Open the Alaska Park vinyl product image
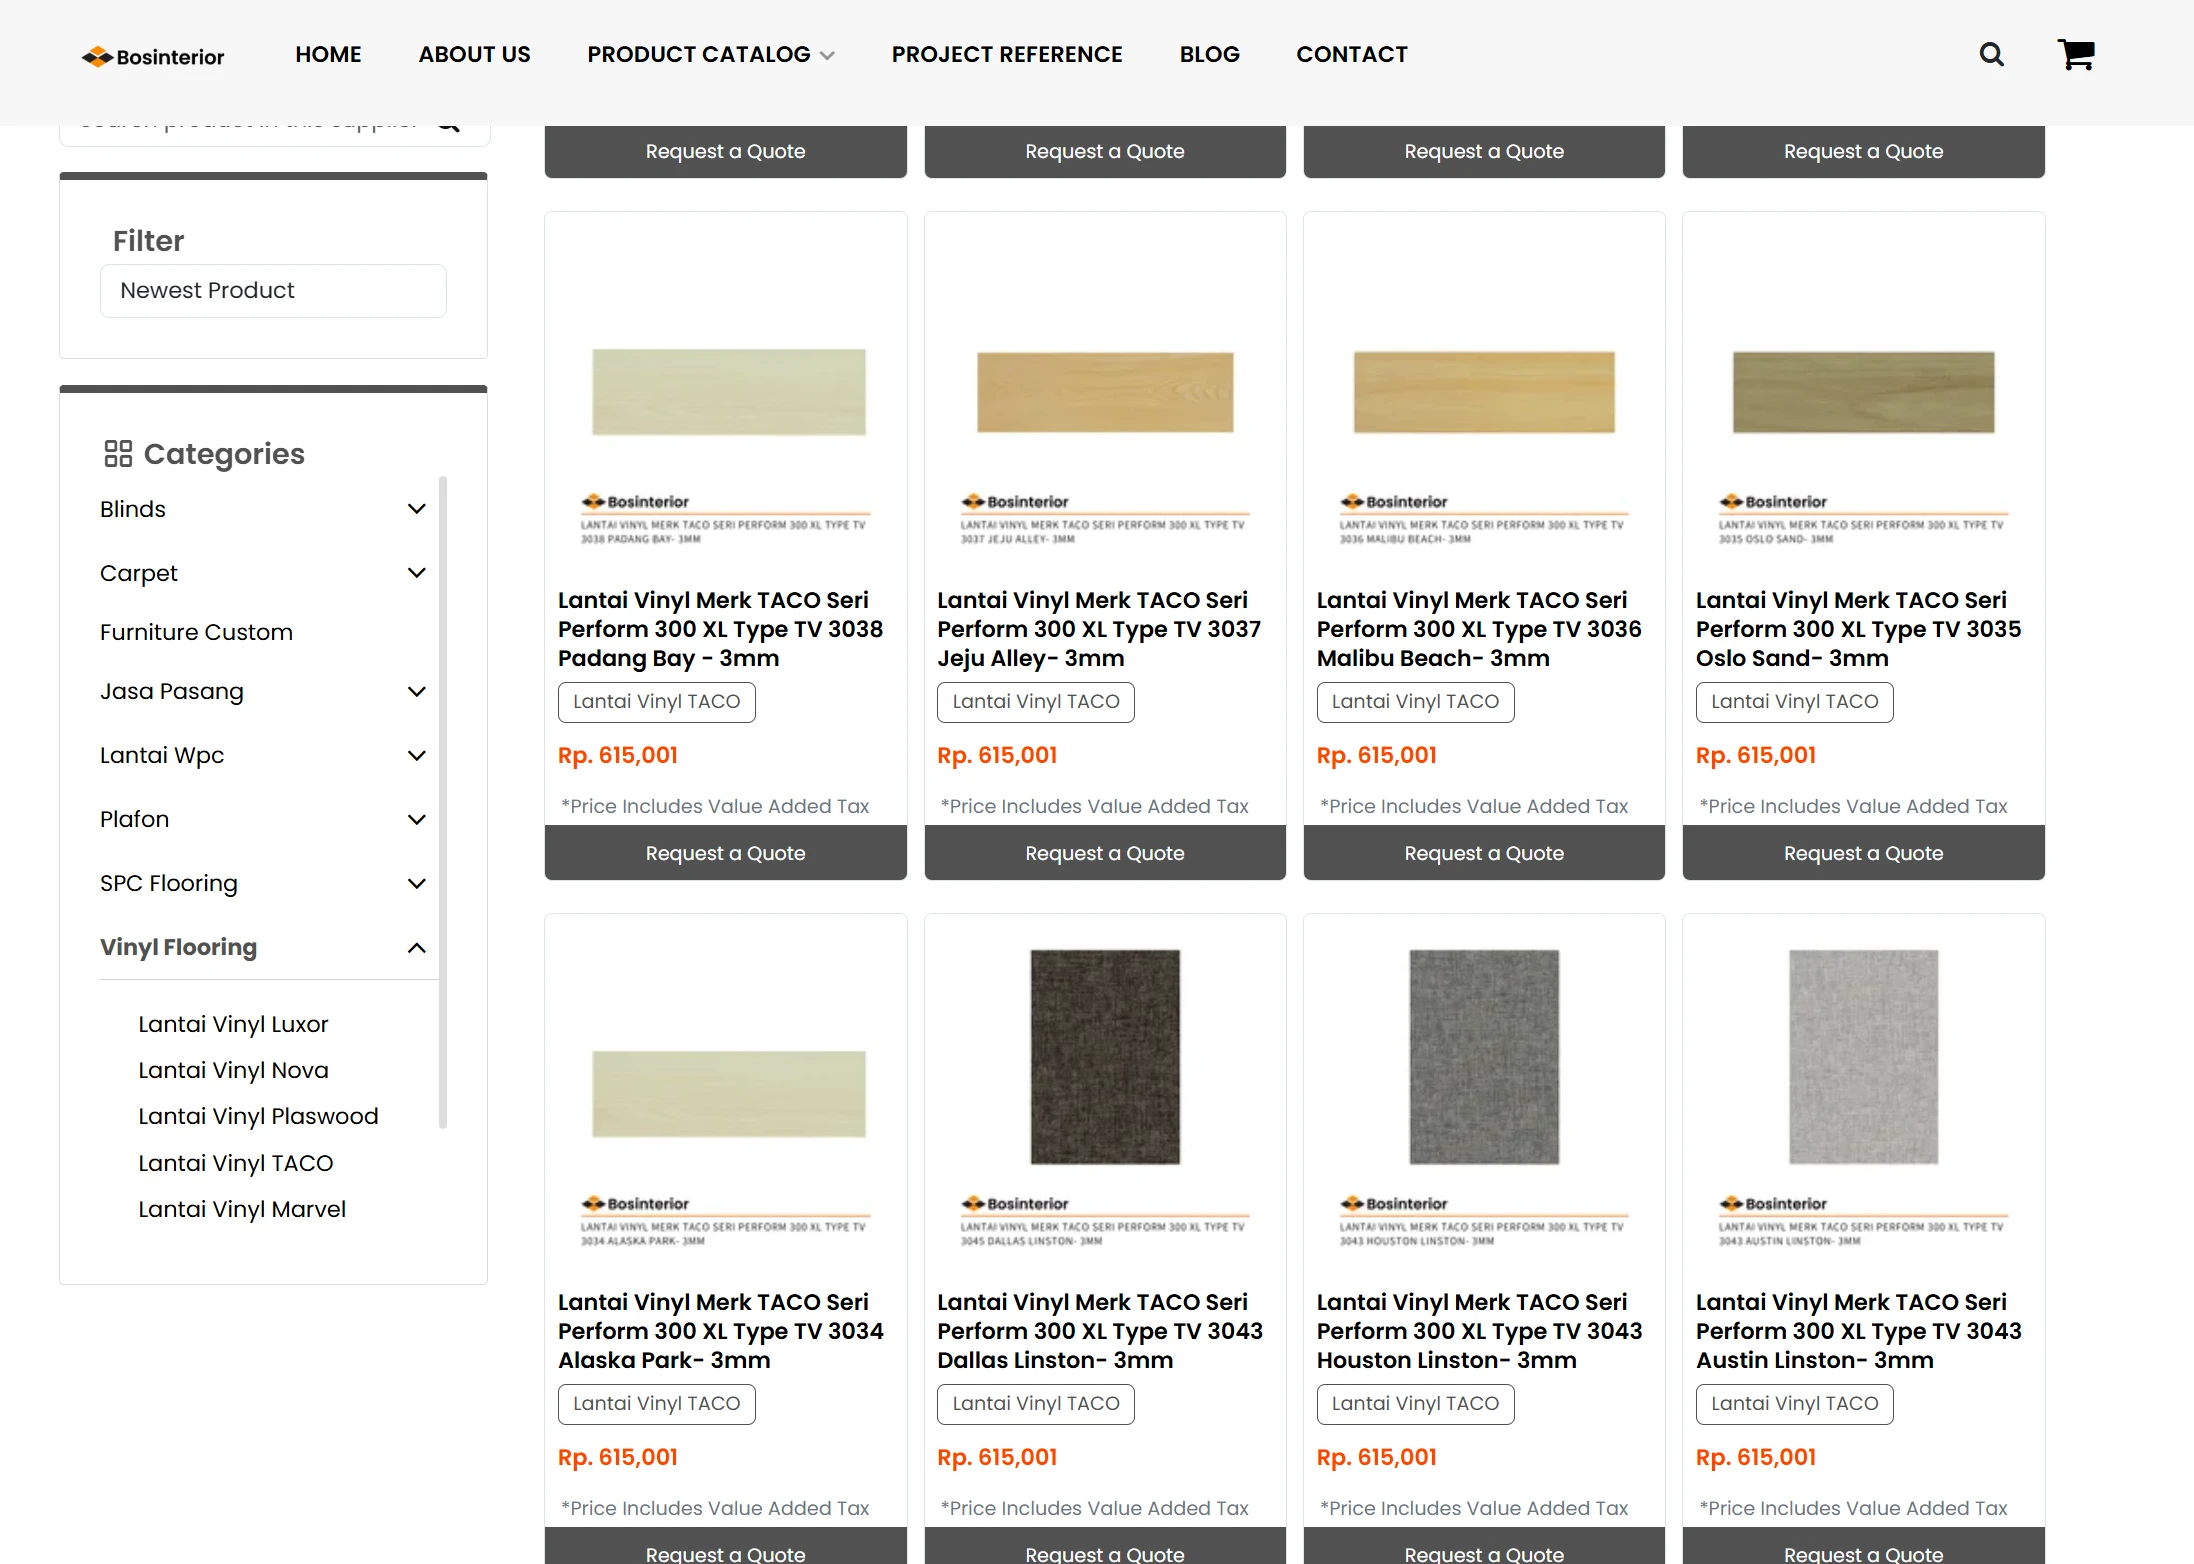Image resolution: width=2194 pixels, height=1564 pixels. pos(726,1095)
